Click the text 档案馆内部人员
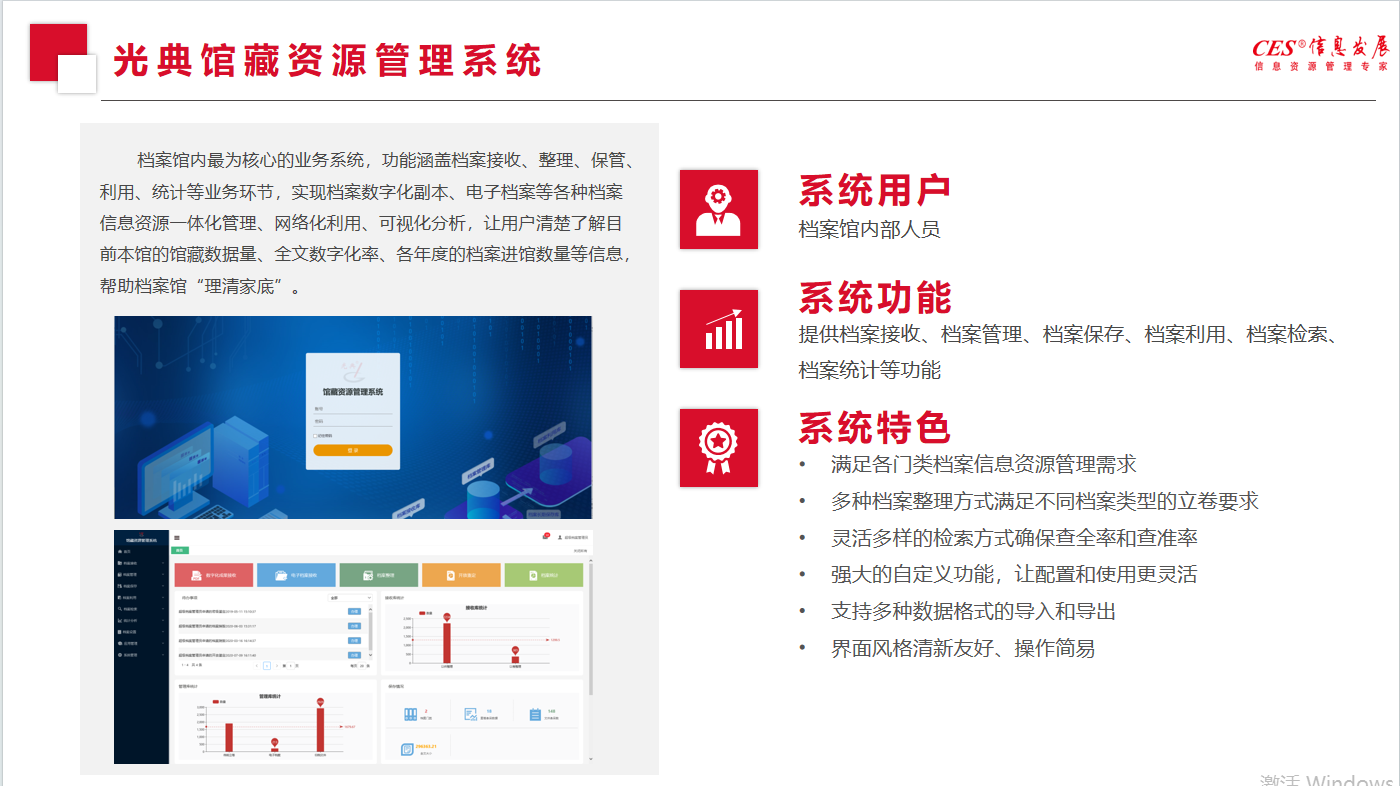 (869, 229)
